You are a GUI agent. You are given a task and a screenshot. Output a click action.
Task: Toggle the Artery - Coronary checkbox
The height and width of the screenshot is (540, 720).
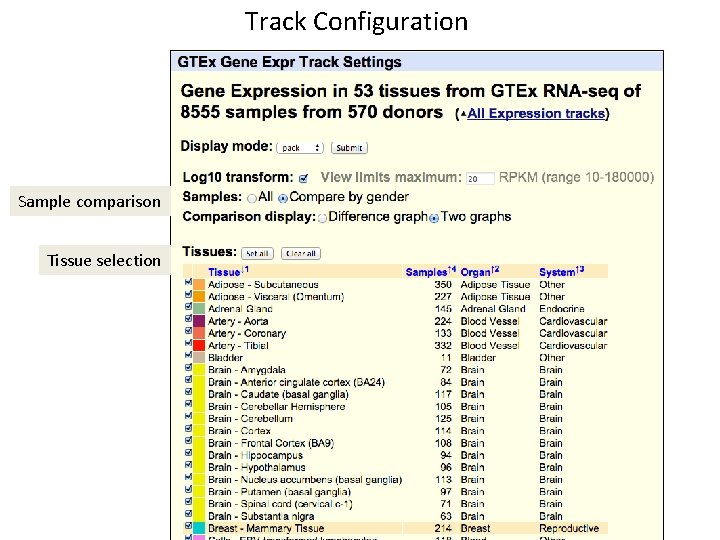[x=188, y=331]
